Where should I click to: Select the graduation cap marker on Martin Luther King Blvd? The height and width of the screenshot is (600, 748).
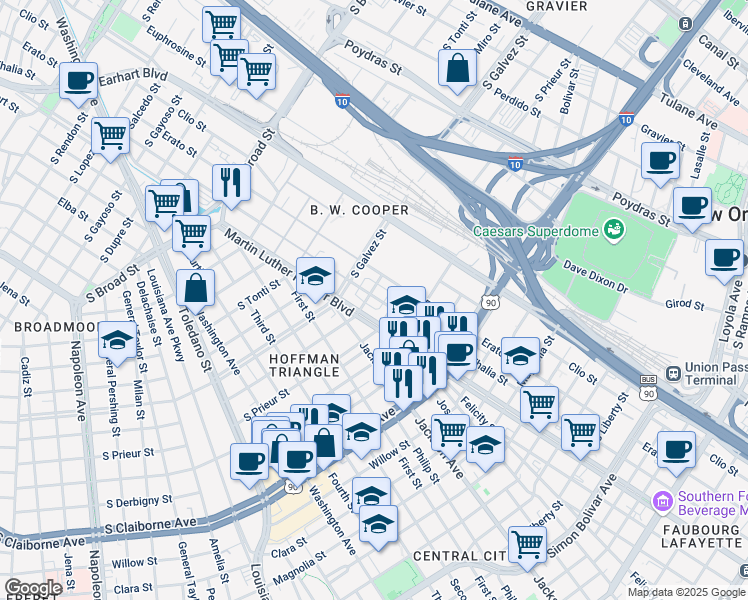click(315, 277)
